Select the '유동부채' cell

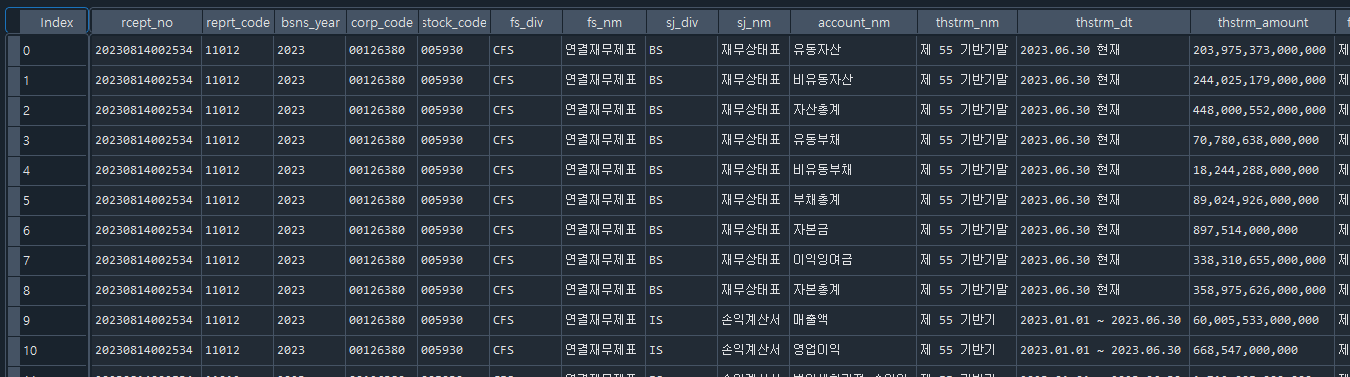(853, 140)
